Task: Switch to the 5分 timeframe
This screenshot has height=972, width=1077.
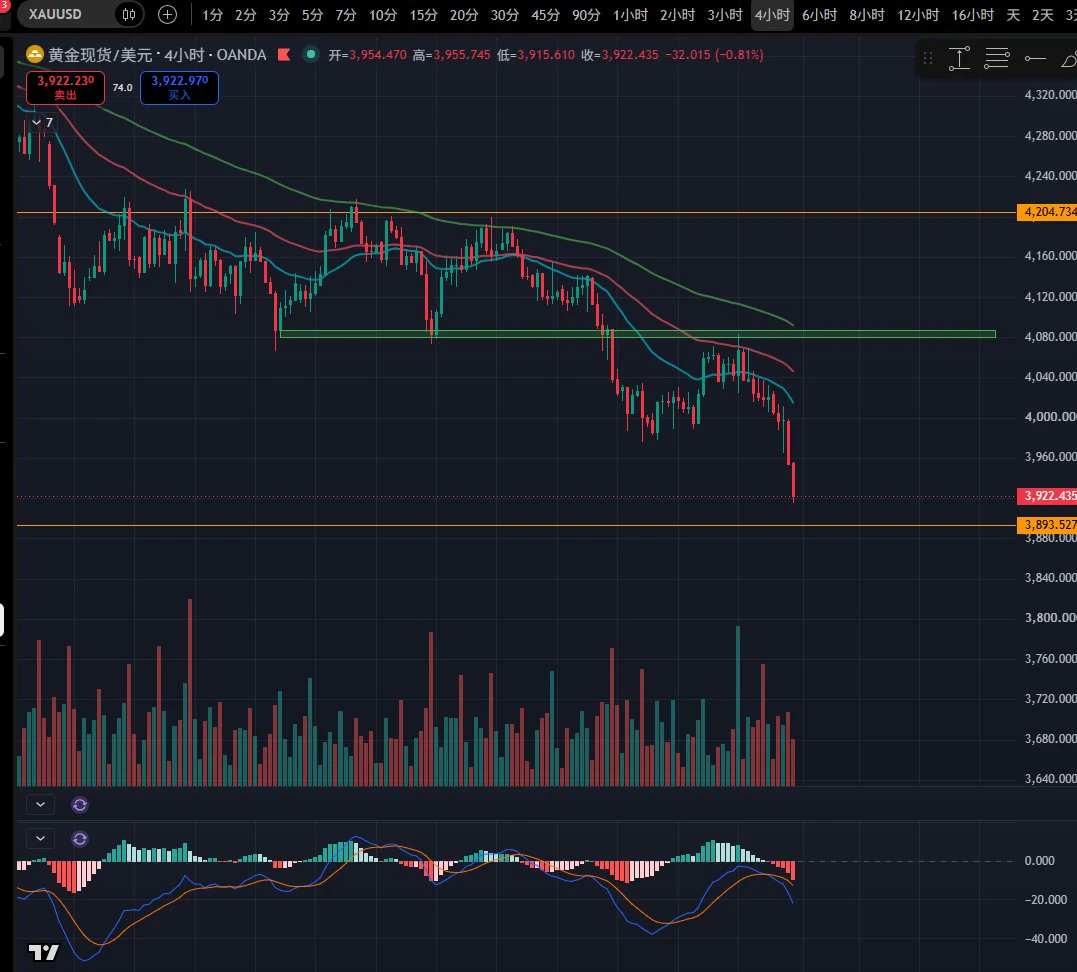Action: click(313, 15)
